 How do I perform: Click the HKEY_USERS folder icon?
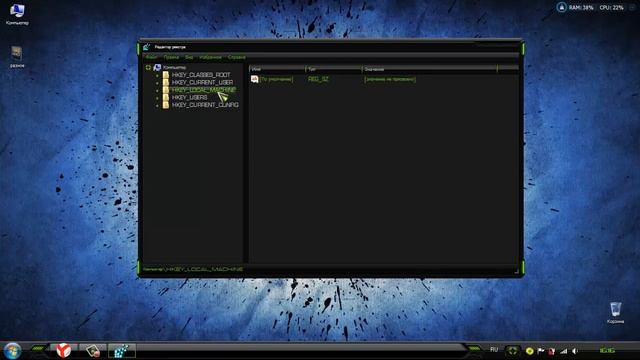[166, 98]
